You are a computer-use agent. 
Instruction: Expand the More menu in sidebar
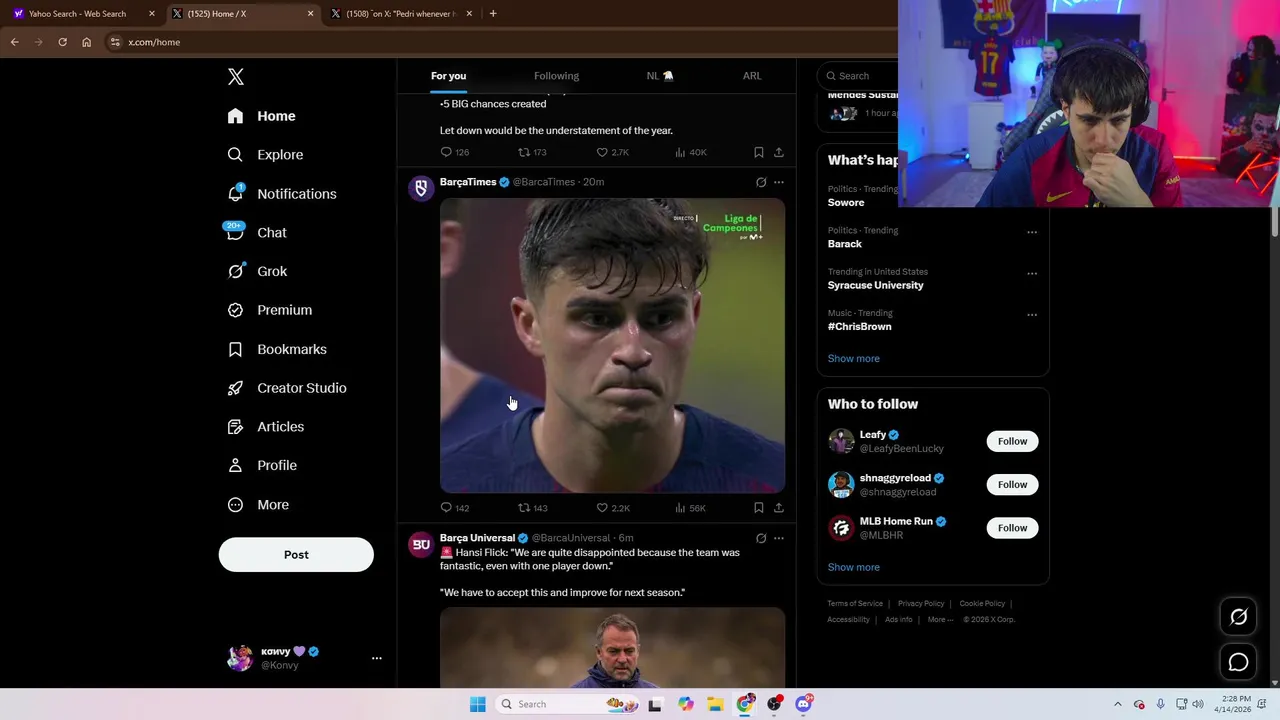(257, 505)
